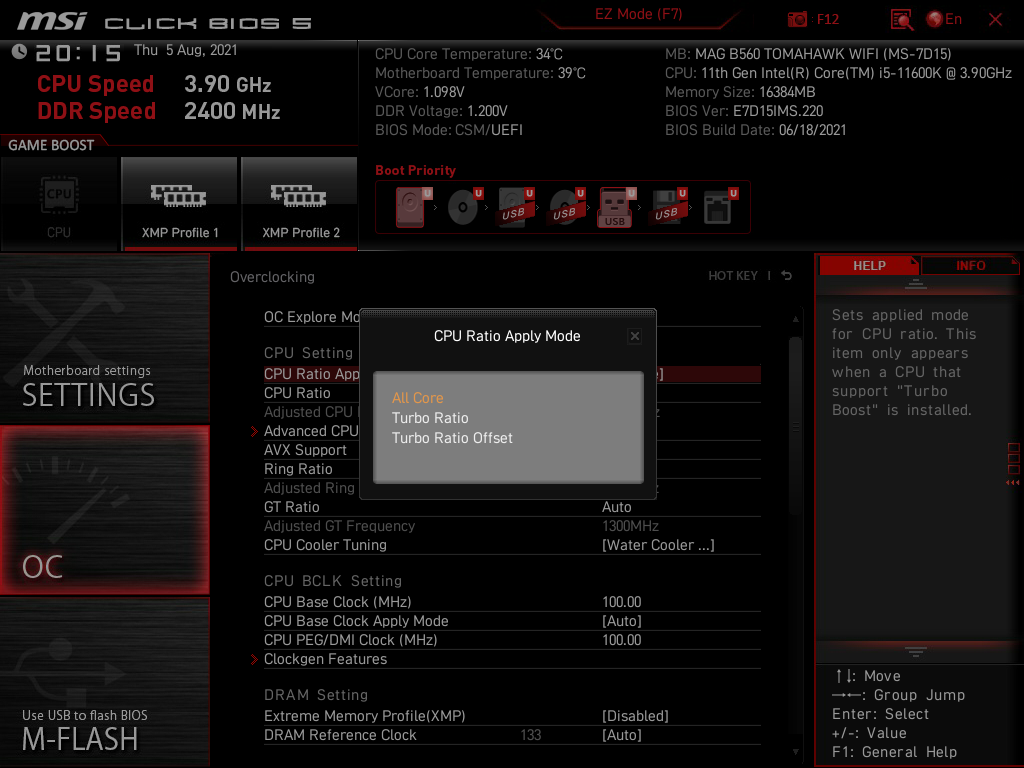Choose Turbo Ratio option
Image resolution: width=1024 pixels, height=768 pixels.
(430, 418)
